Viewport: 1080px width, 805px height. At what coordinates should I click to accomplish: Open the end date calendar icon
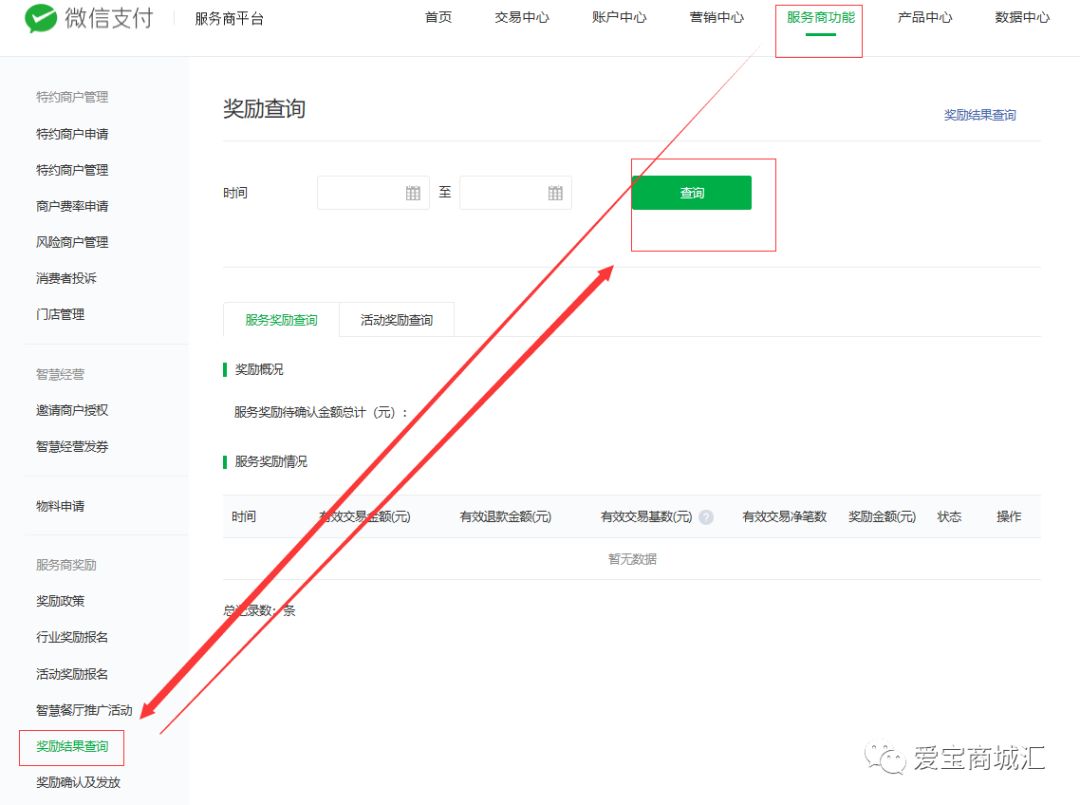tap(555, 193)
